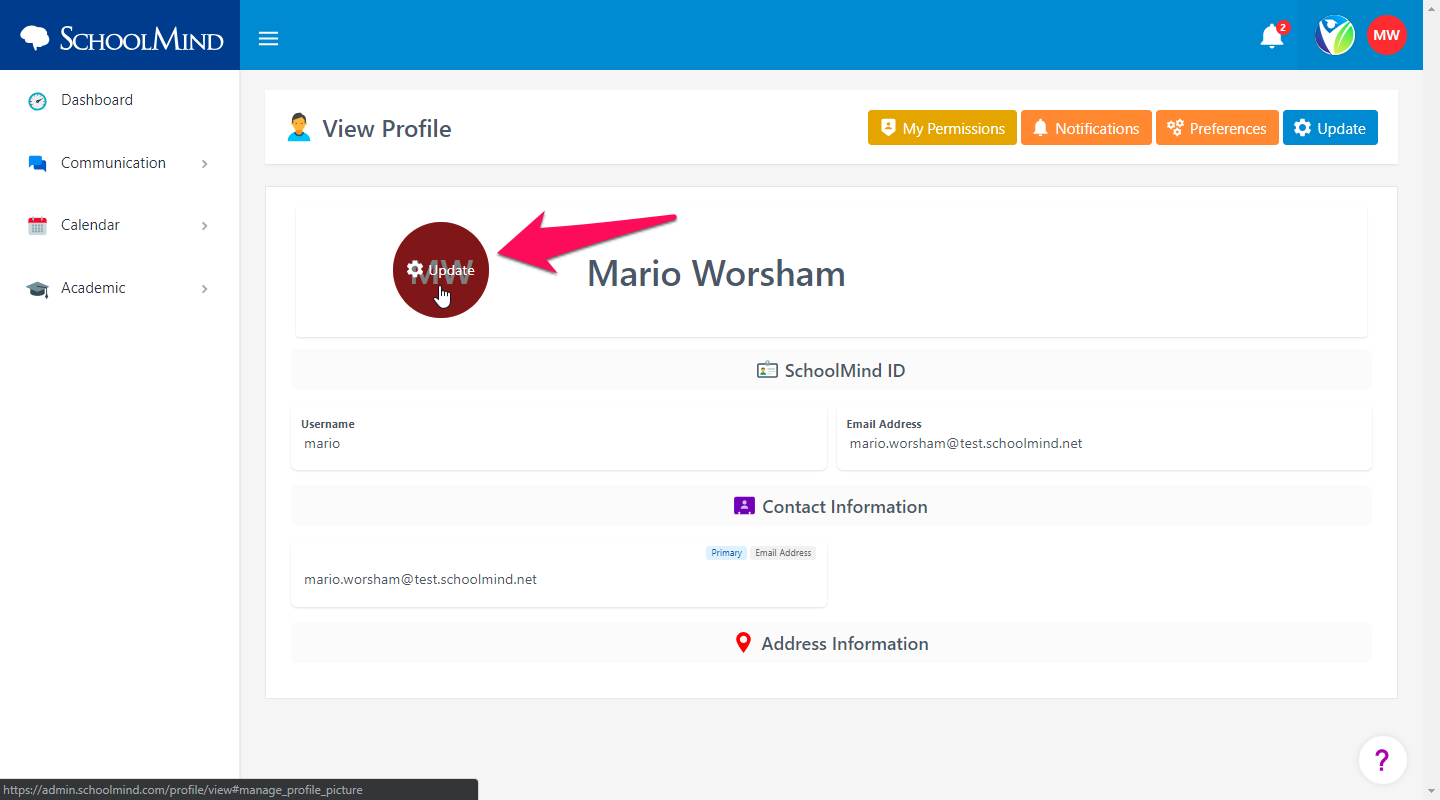The height and width of the screenshot is (800, 1440).
Task: Click the SchoolMind ID card icon
Action: (767, 370)
